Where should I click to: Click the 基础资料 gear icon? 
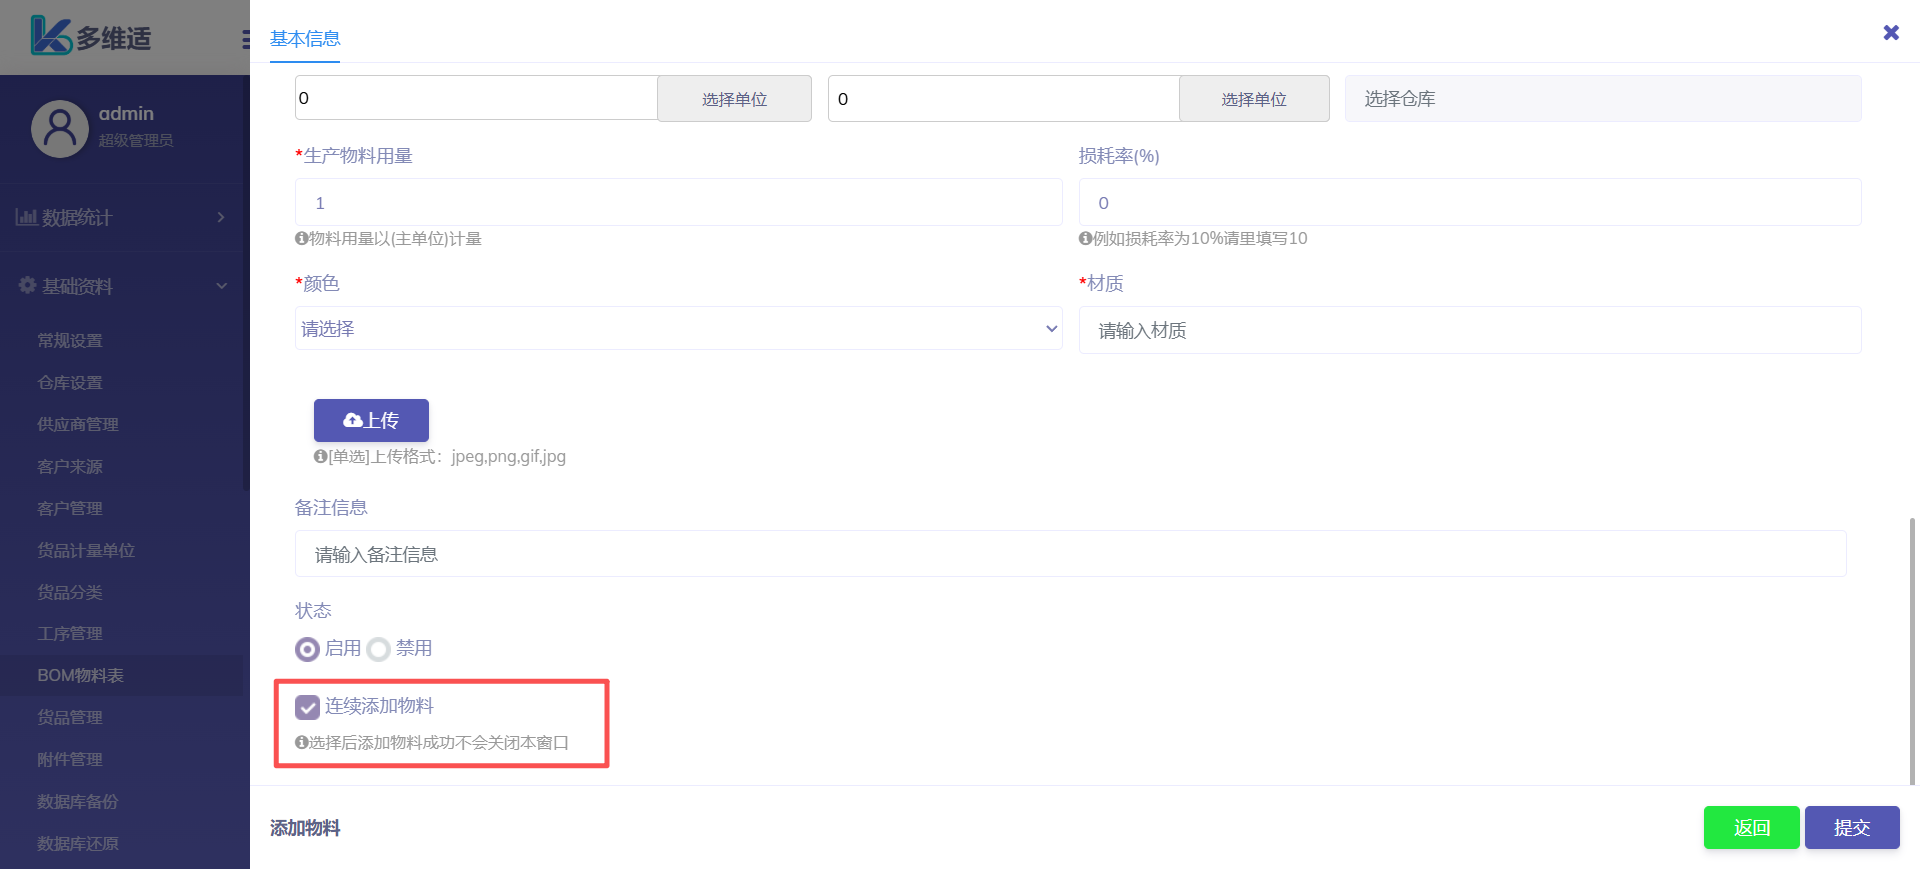point(27,286)
